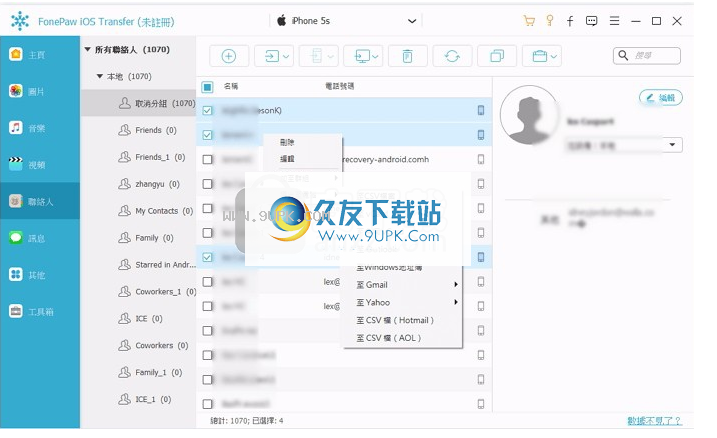Open the Others section in sidebar
Image resolution: width=717 pixels, height=438 pixels.
(40, 275)
